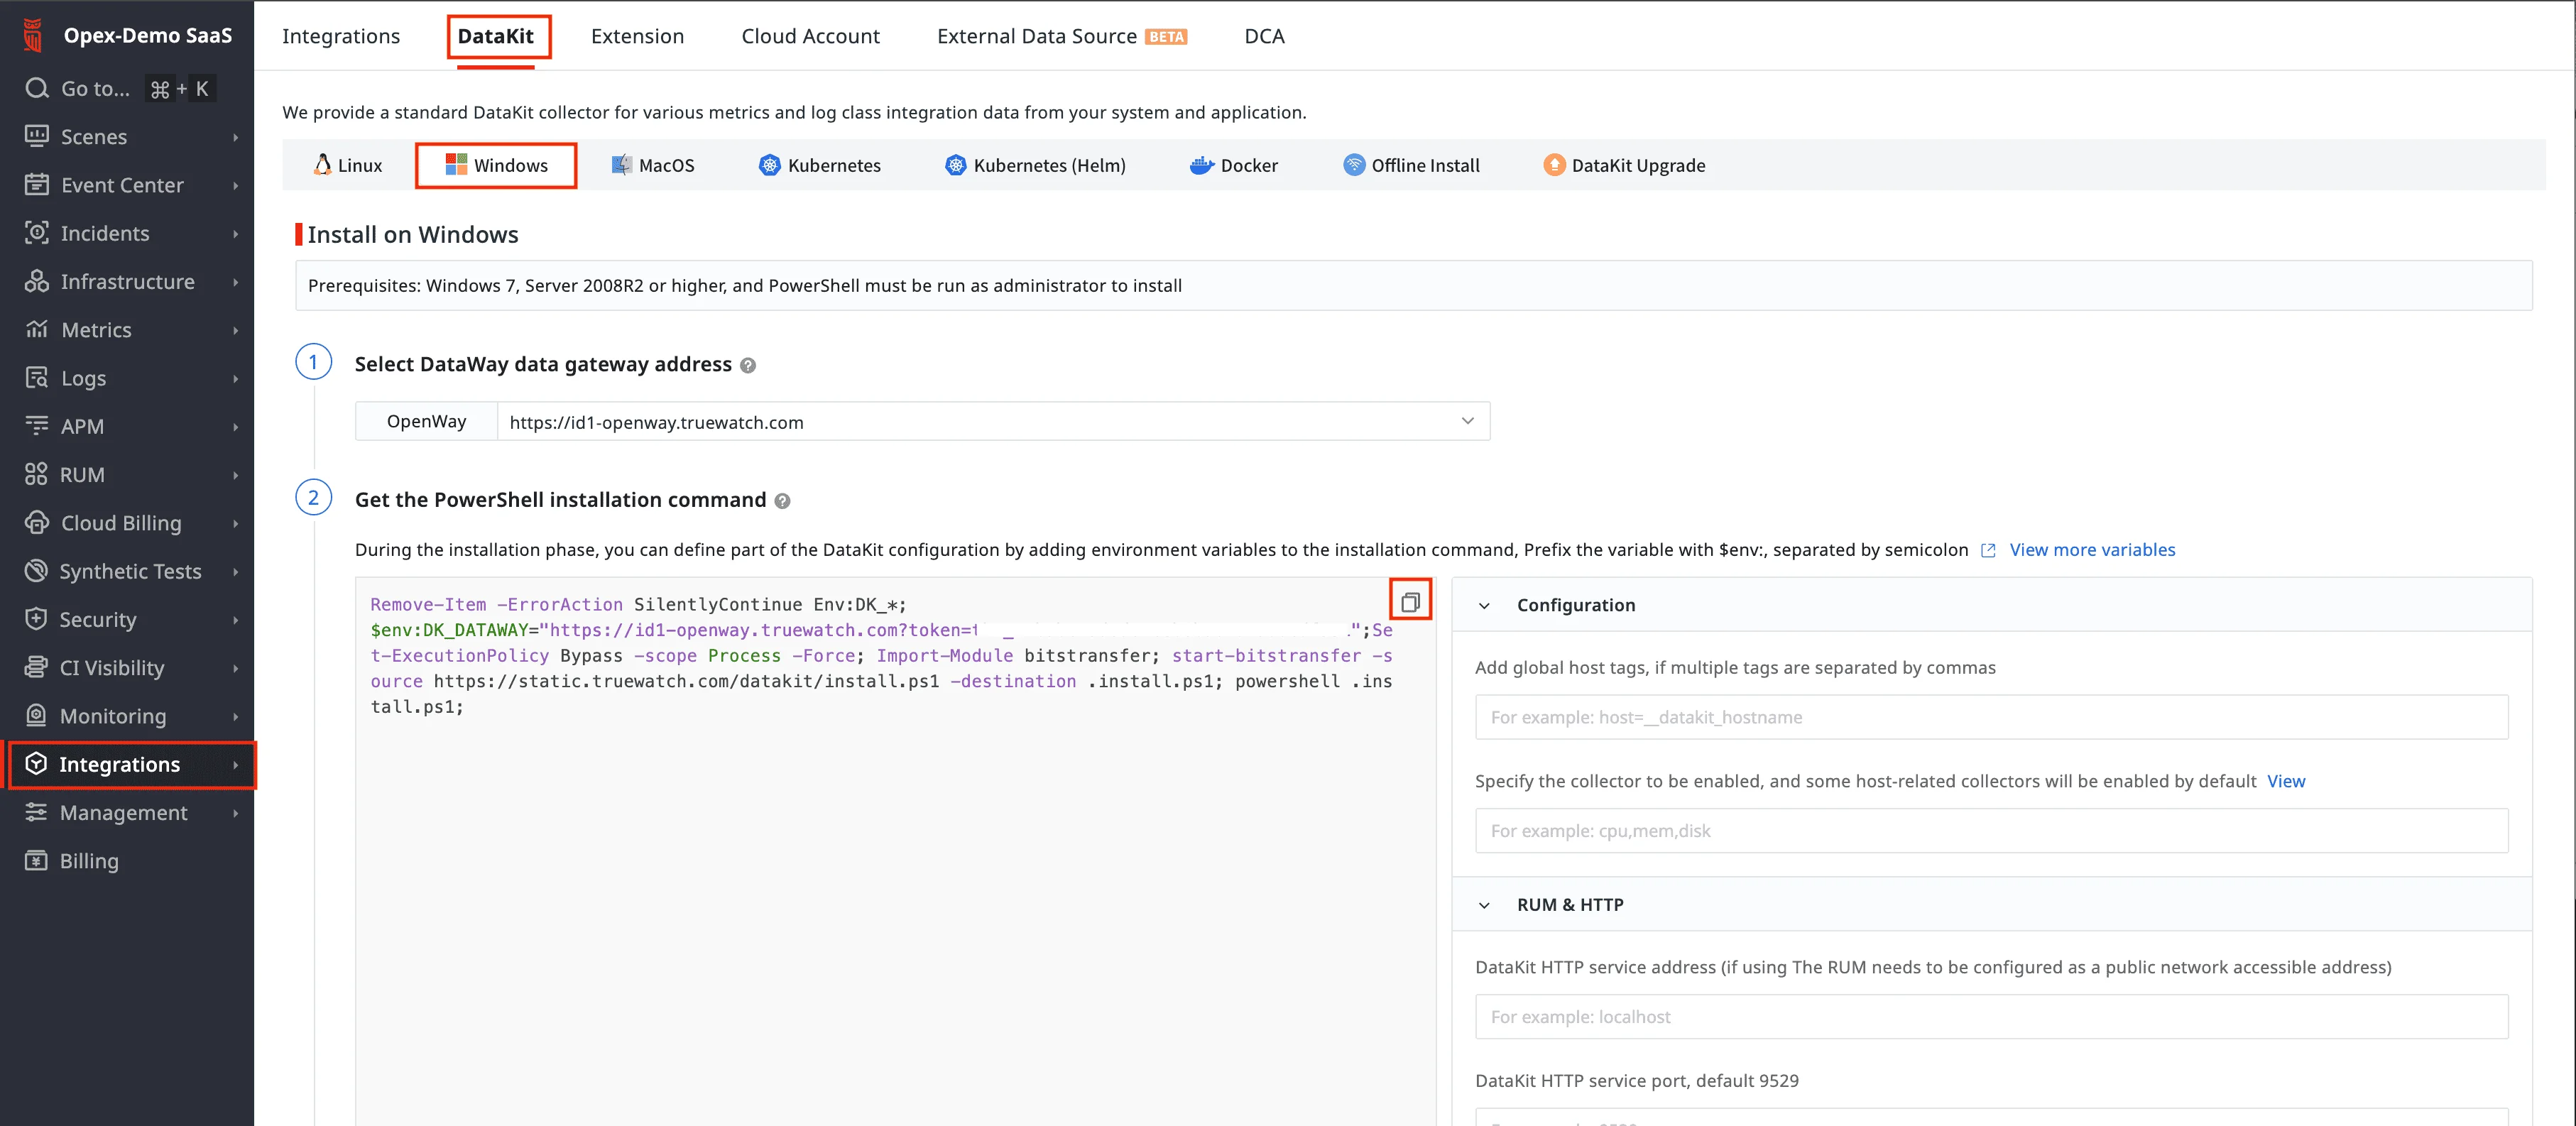
Task: Click the Monitoring sidebar icon
Action: point(36,716)
